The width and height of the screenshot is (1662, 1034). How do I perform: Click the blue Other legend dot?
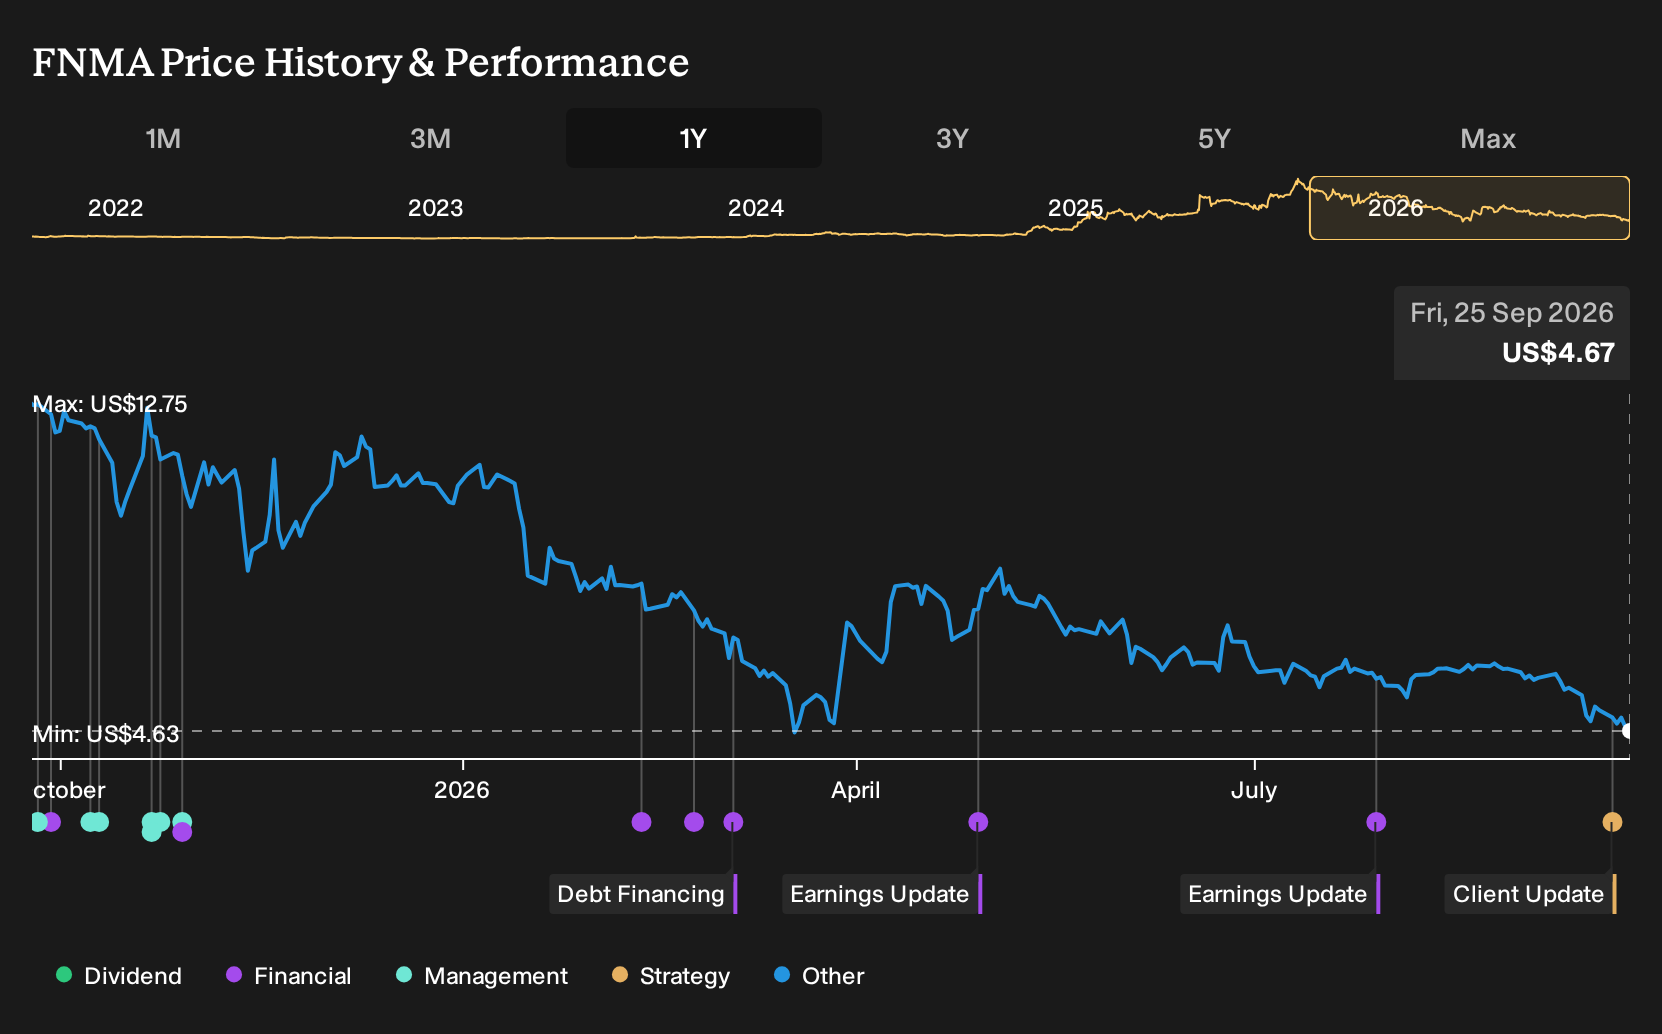782,975
